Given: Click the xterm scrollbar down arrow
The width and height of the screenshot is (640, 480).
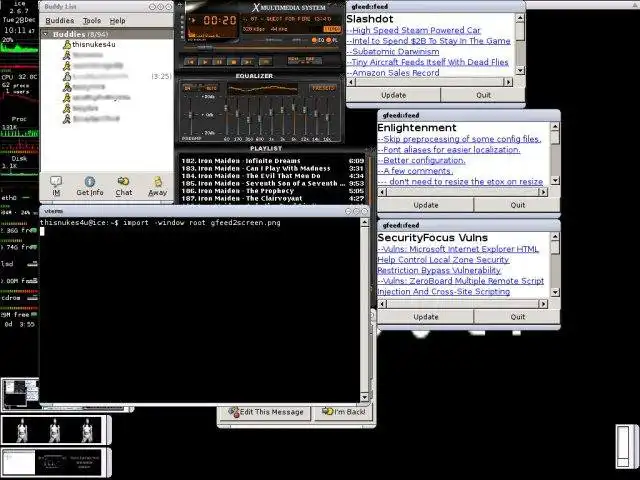Looking at the screenshot, I should 364,397.
